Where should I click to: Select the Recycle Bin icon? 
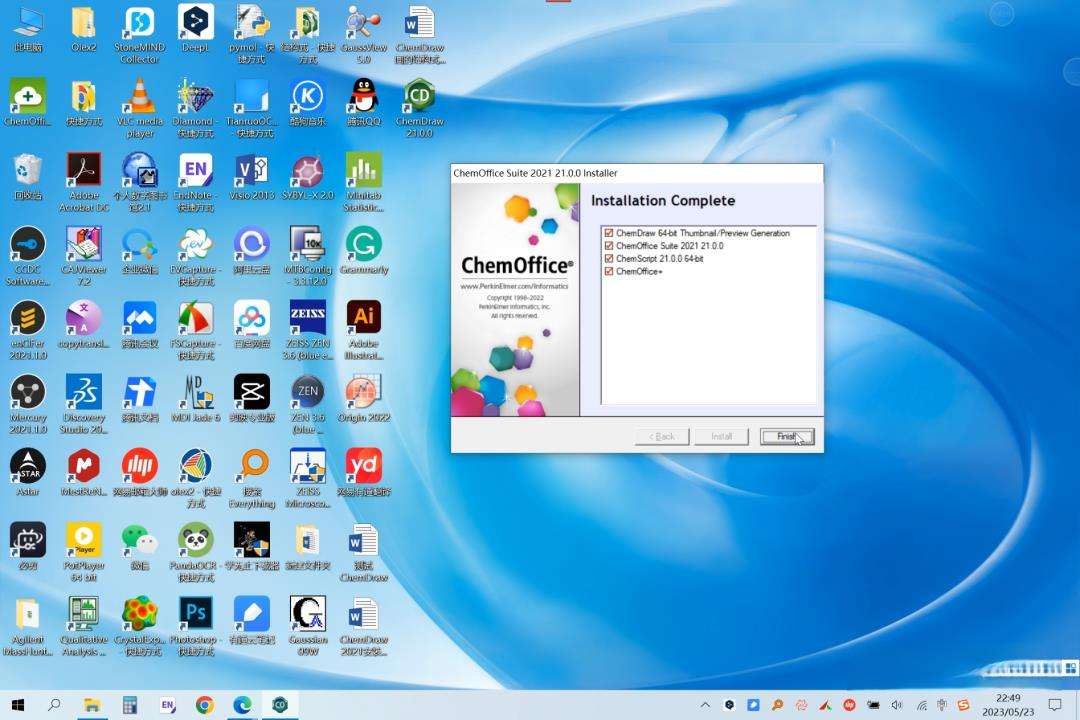click(x=28, y=176)
